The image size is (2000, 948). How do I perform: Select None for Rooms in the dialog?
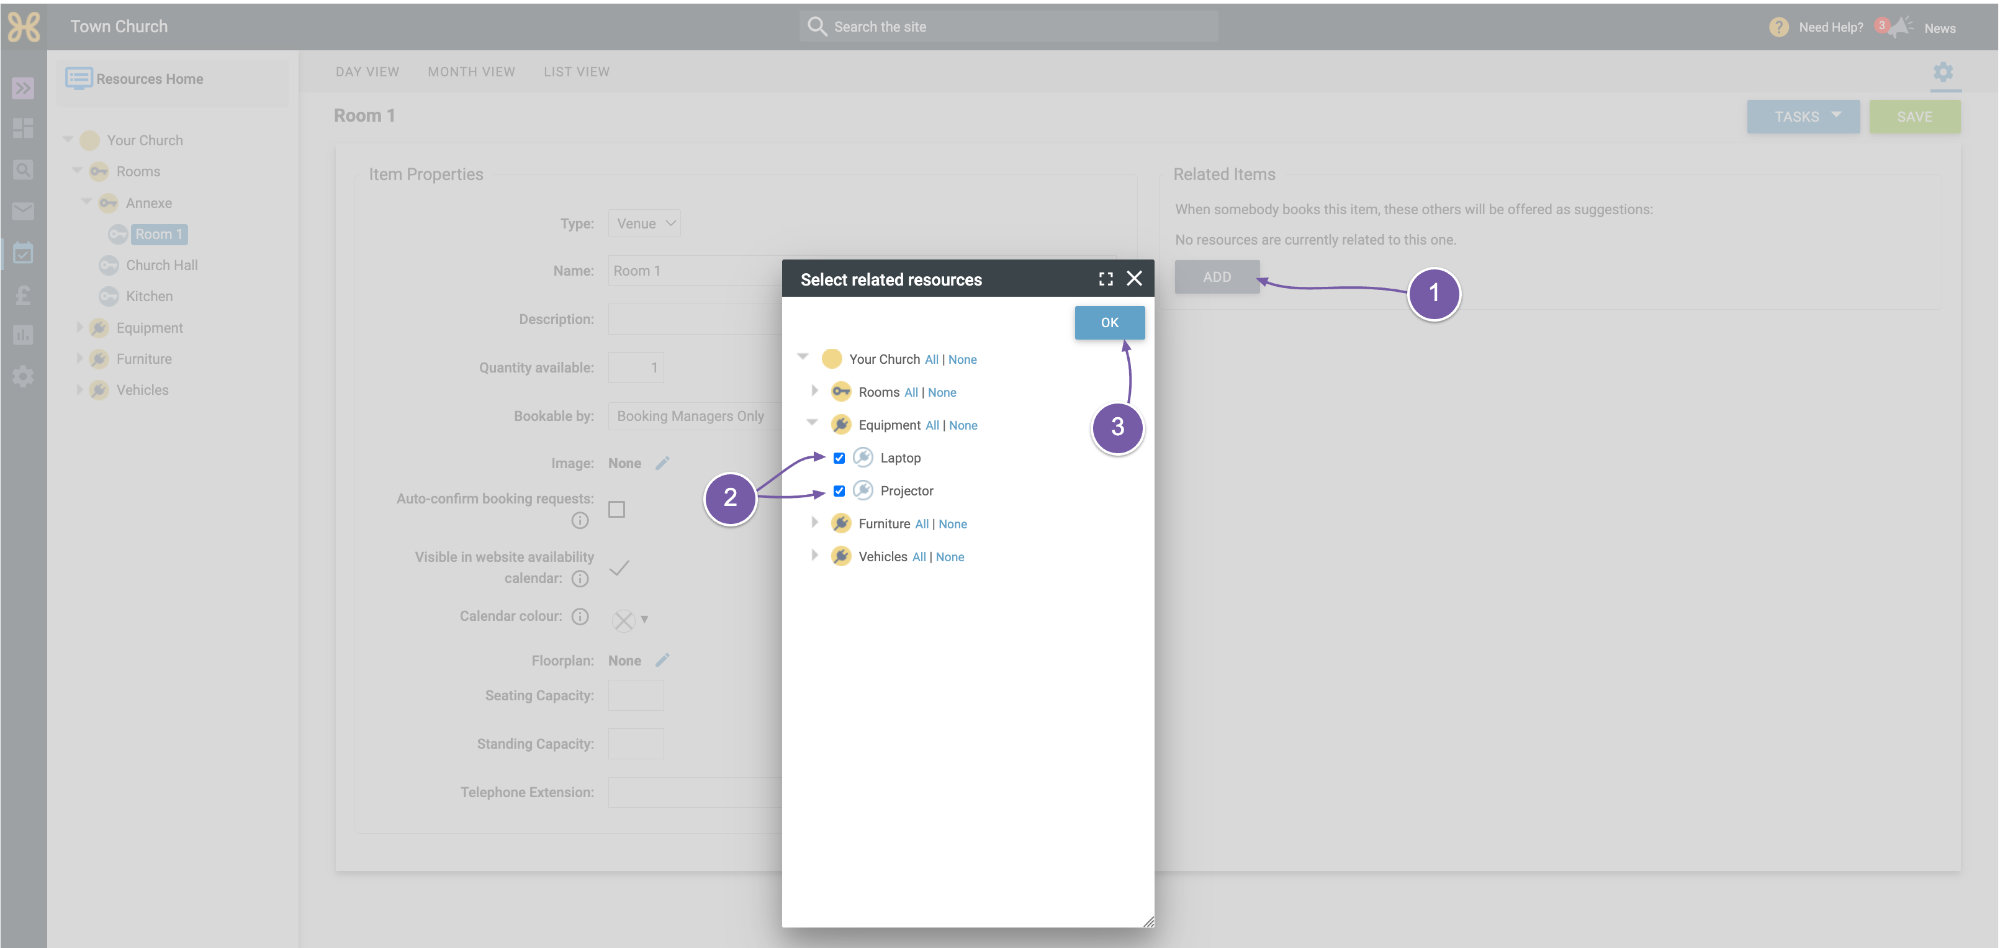click(x=942, y=393)
